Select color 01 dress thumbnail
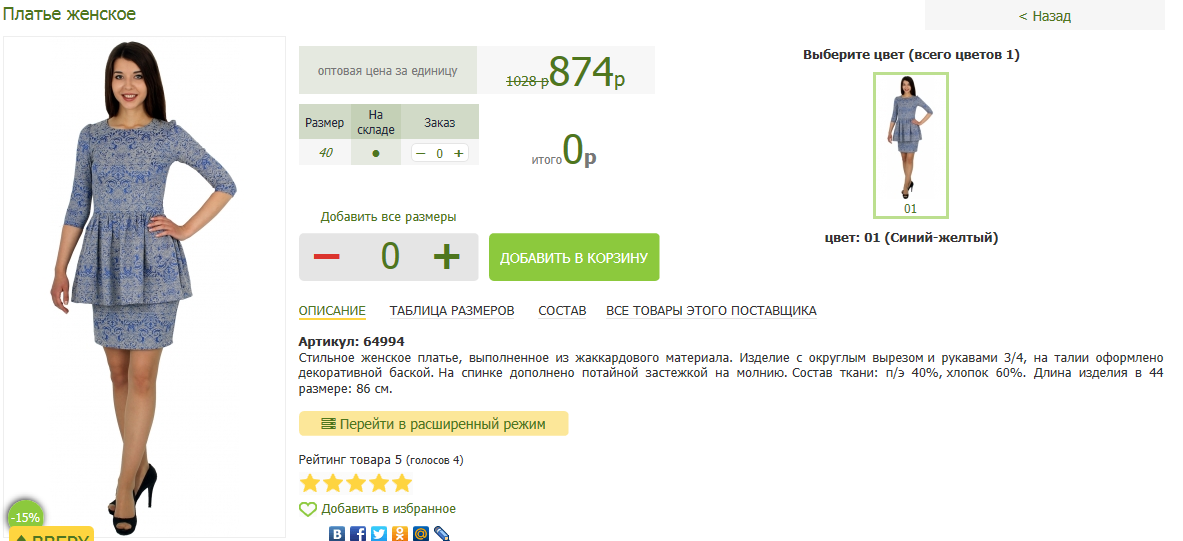Viewport: 1183px width, 541px height. (x=911, y=145)
